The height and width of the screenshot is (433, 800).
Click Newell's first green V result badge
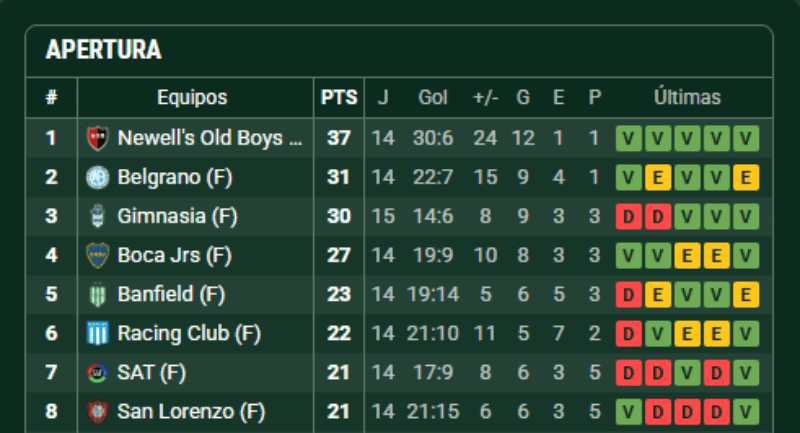[628, 138]
